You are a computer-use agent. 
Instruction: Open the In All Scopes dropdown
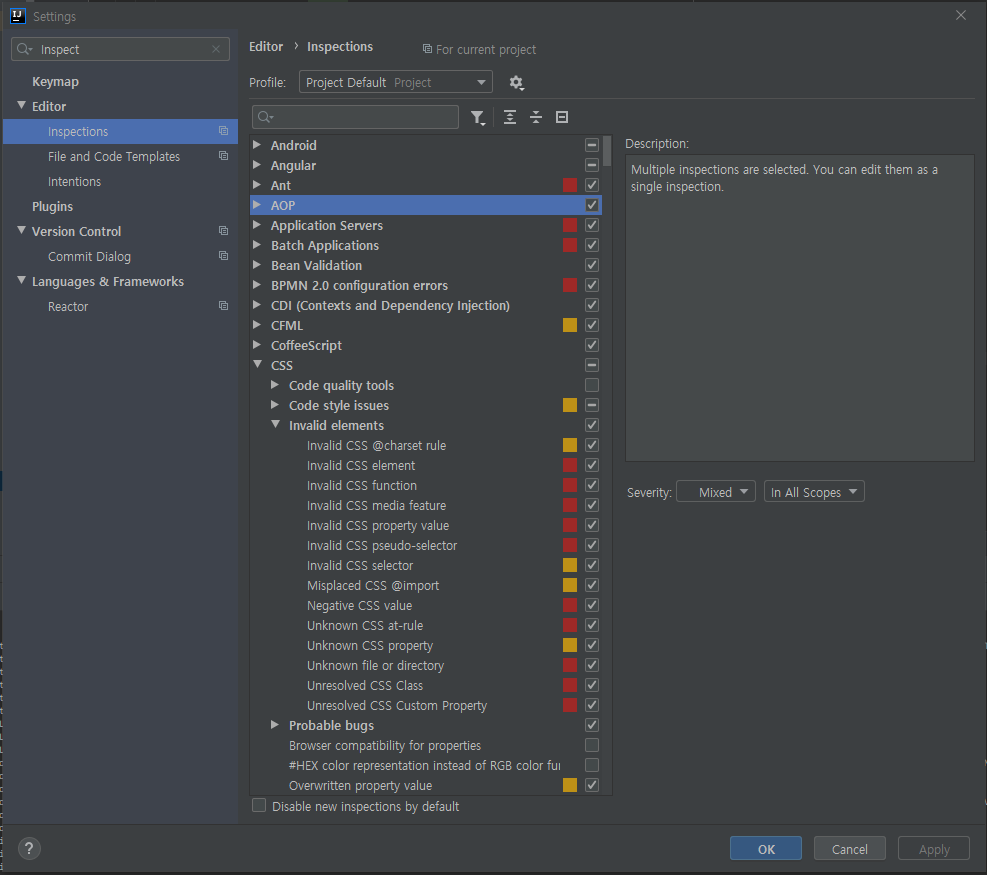pos(814,492)
